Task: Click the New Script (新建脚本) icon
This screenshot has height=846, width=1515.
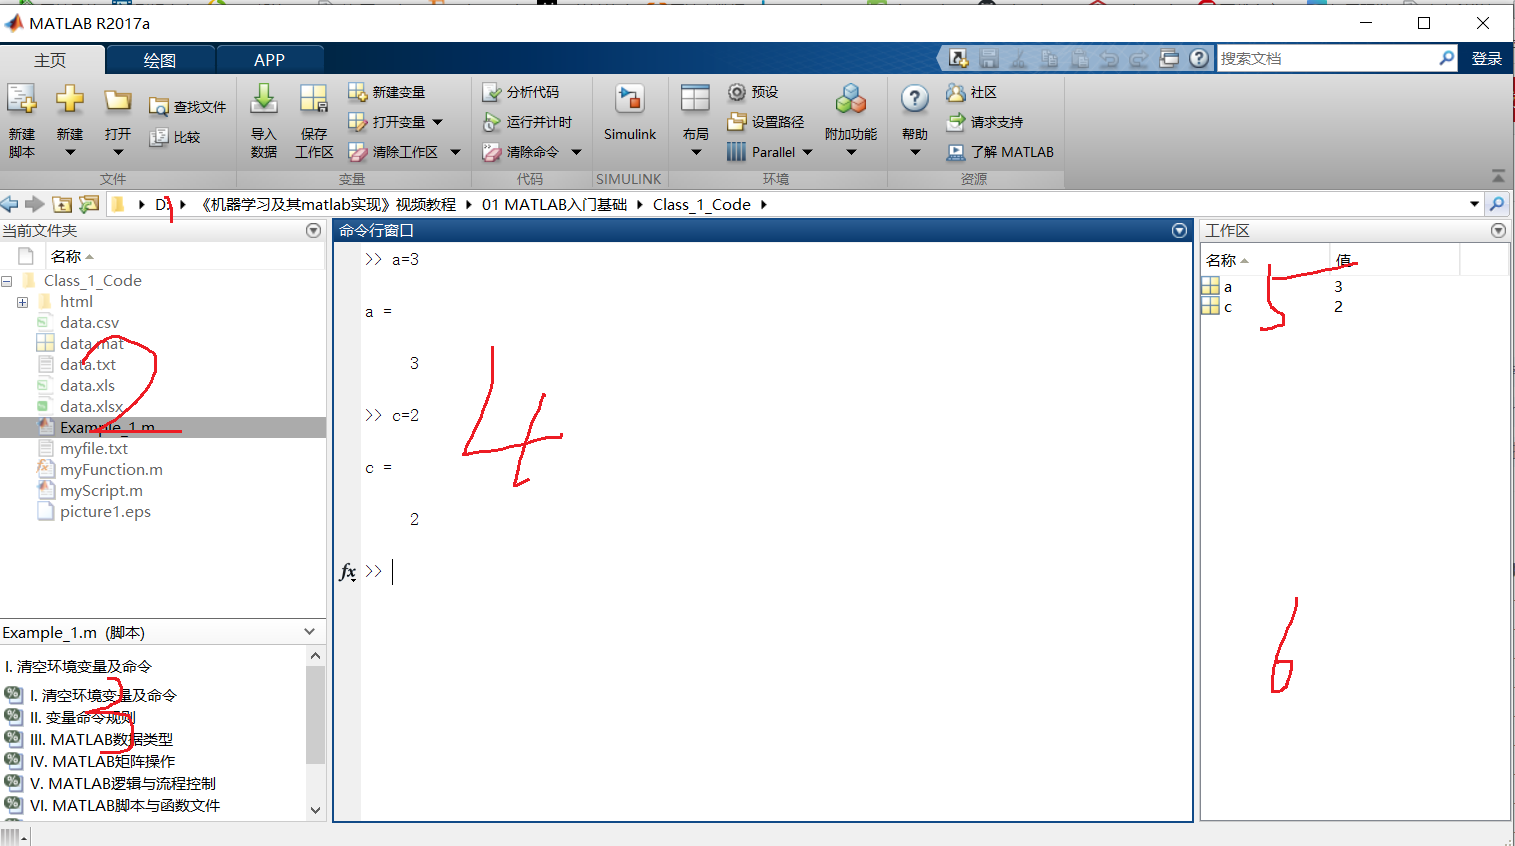Action: [x=22, y=100]
